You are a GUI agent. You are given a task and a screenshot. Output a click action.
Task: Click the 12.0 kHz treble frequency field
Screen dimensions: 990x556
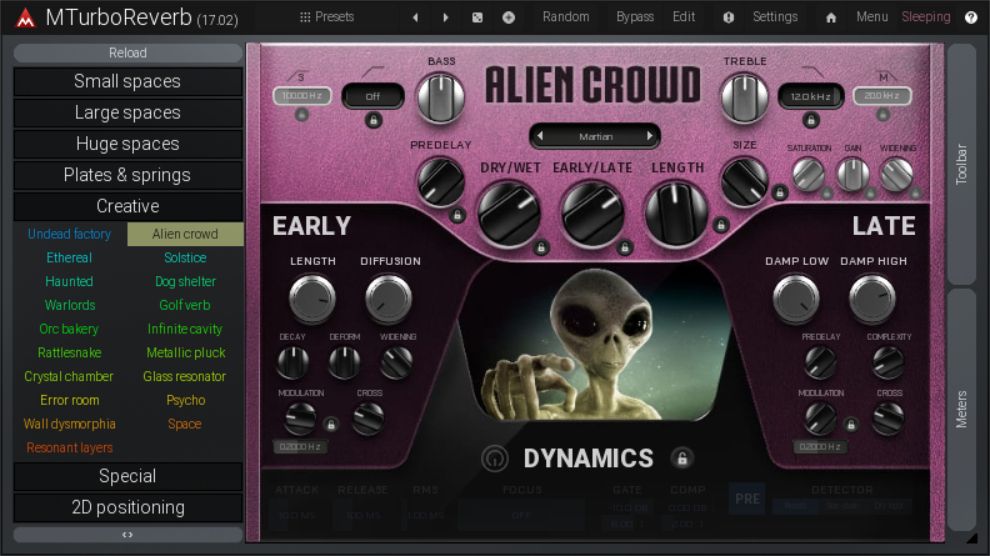coord(811,97)
